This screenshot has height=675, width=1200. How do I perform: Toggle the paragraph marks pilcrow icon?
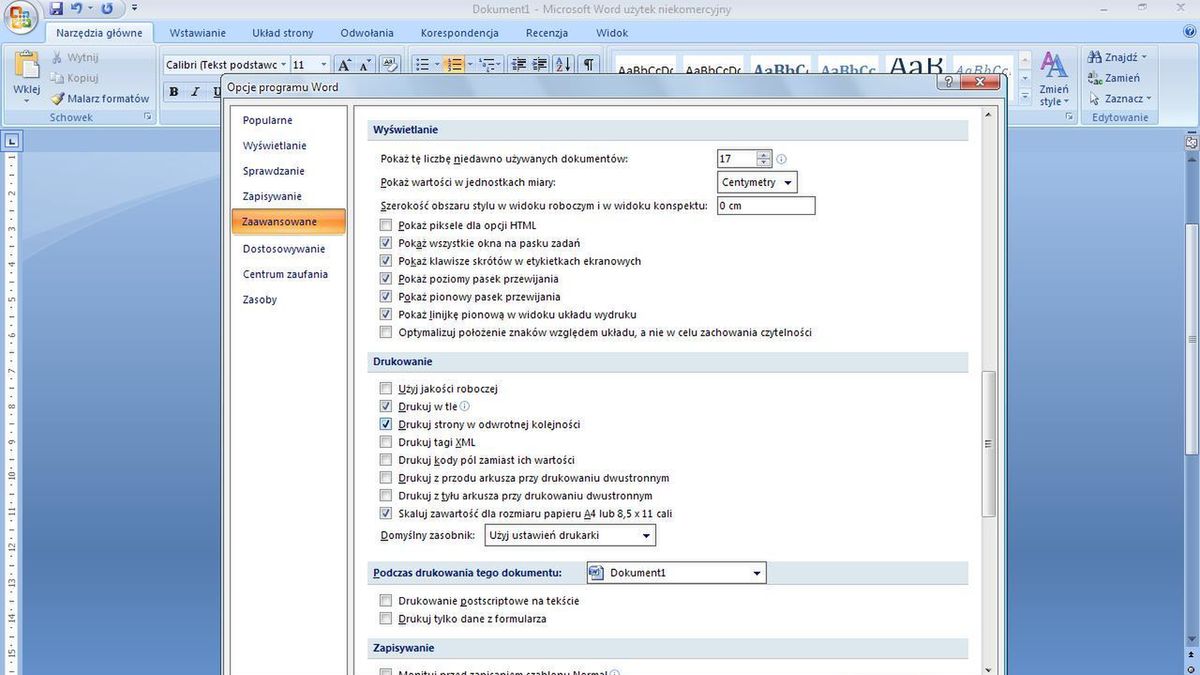pyautogui.click(x=589, y=64)
